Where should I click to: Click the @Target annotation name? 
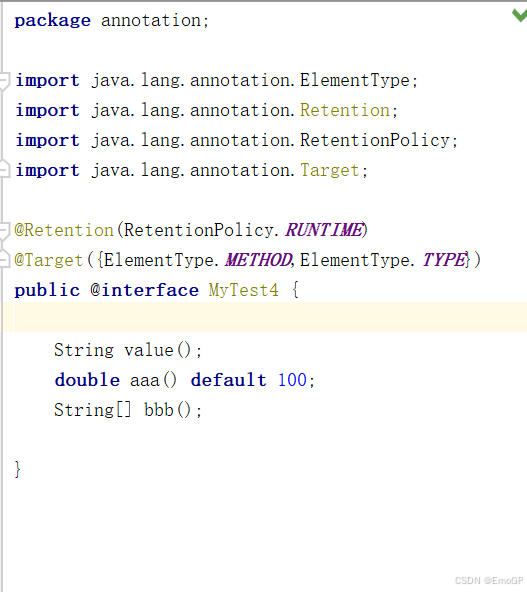pyautogui.click(x=49, y=261)
